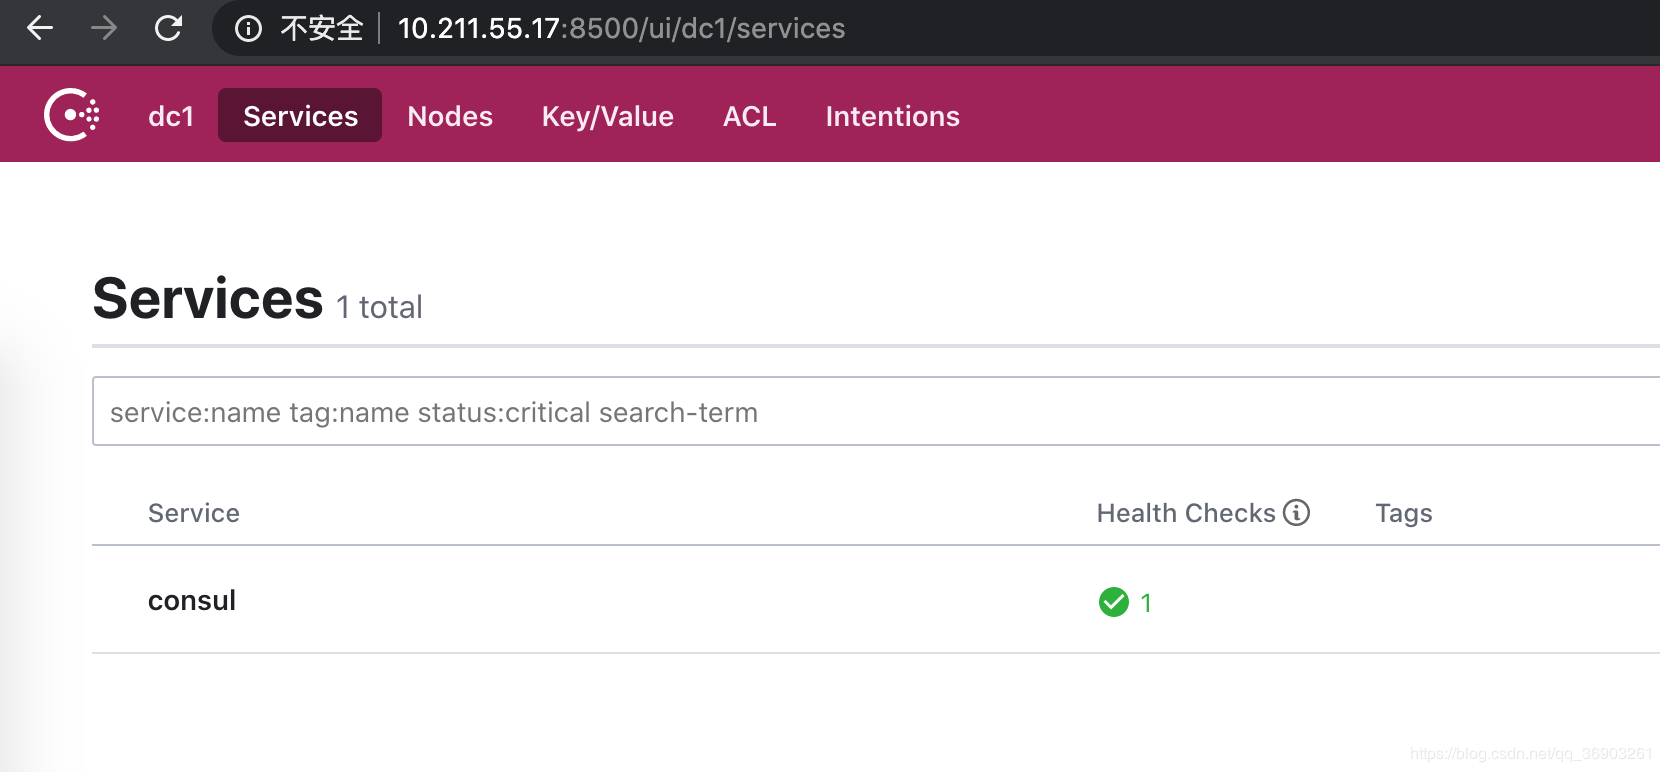Switch to the Services tab
This screenshot has width=1660, height=772.
point(300,115)
